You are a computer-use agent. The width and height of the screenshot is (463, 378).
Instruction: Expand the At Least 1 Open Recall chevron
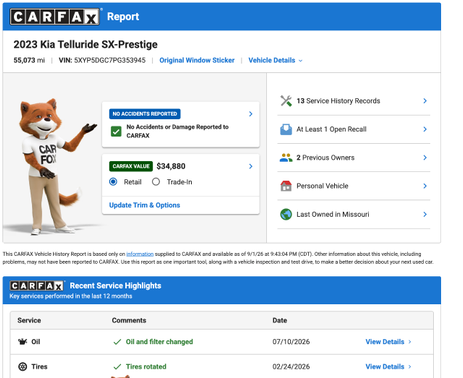[425, 129]
